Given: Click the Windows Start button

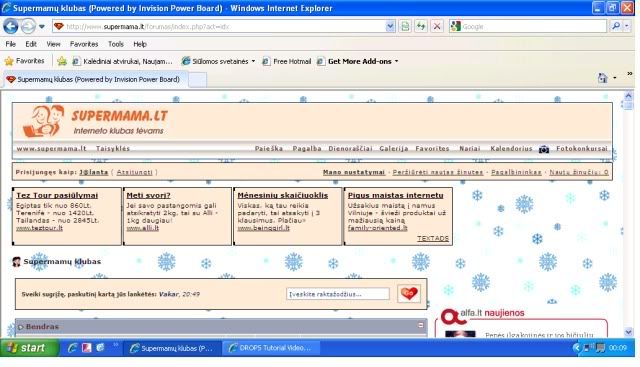Looking at the screenshot, I should [28, 348].
